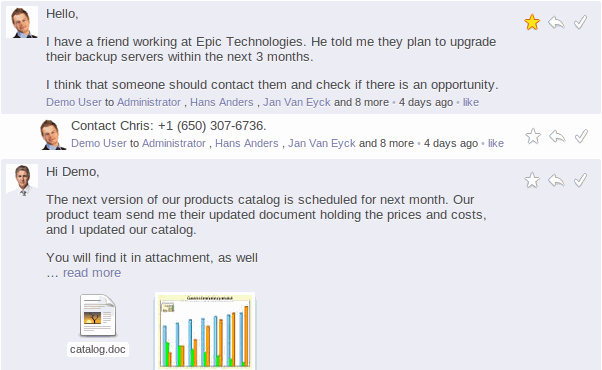Open the bar chart image attachment
This screenshot has height=370, width=602.
coord(205,331)
